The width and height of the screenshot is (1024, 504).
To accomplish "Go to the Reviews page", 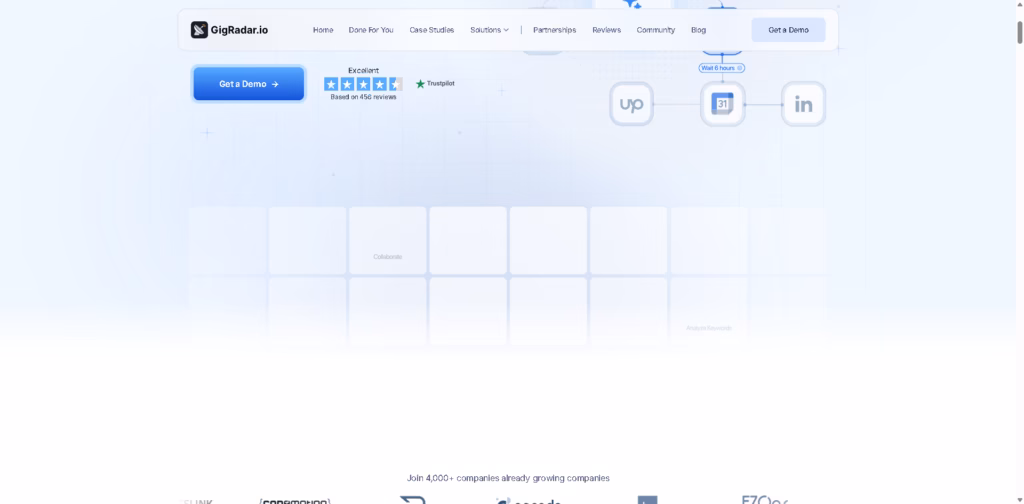I will 606,30.
